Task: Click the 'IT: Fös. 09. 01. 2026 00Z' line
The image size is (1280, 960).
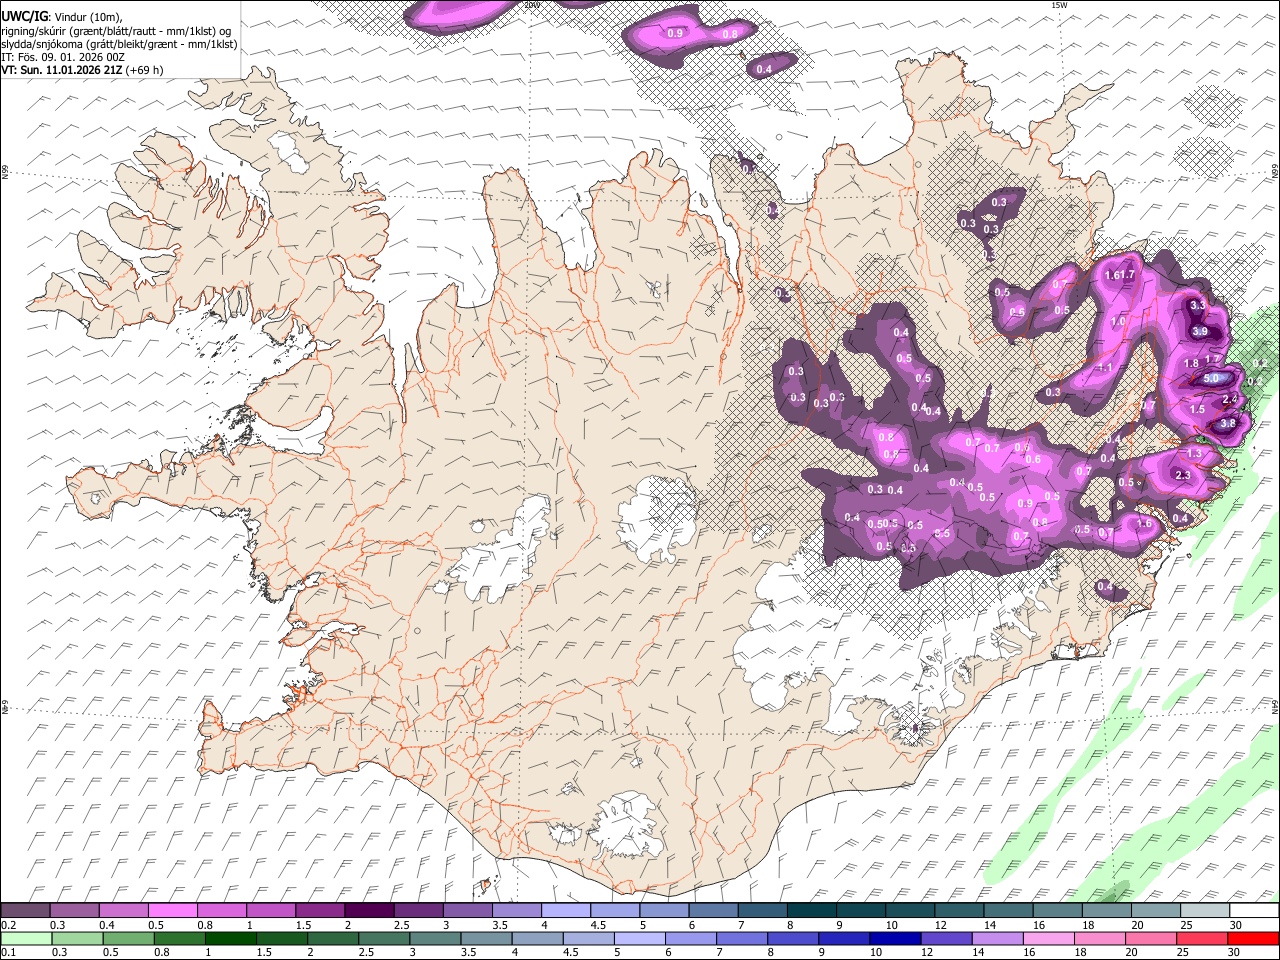Action: point(63,57)
